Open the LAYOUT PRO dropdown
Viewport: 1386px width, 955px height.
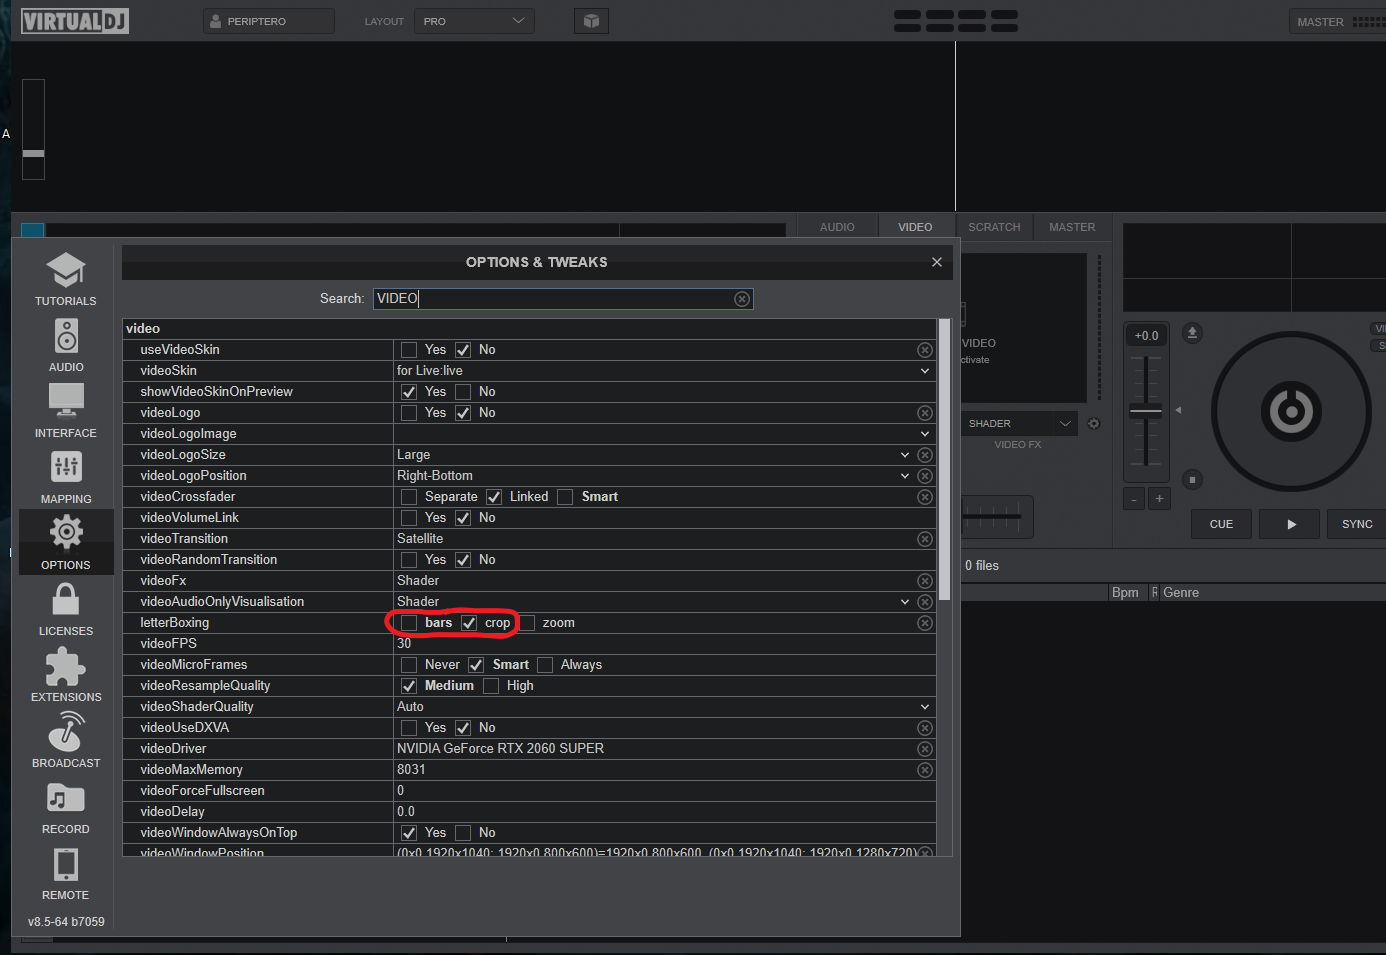[x=474, y=21]
